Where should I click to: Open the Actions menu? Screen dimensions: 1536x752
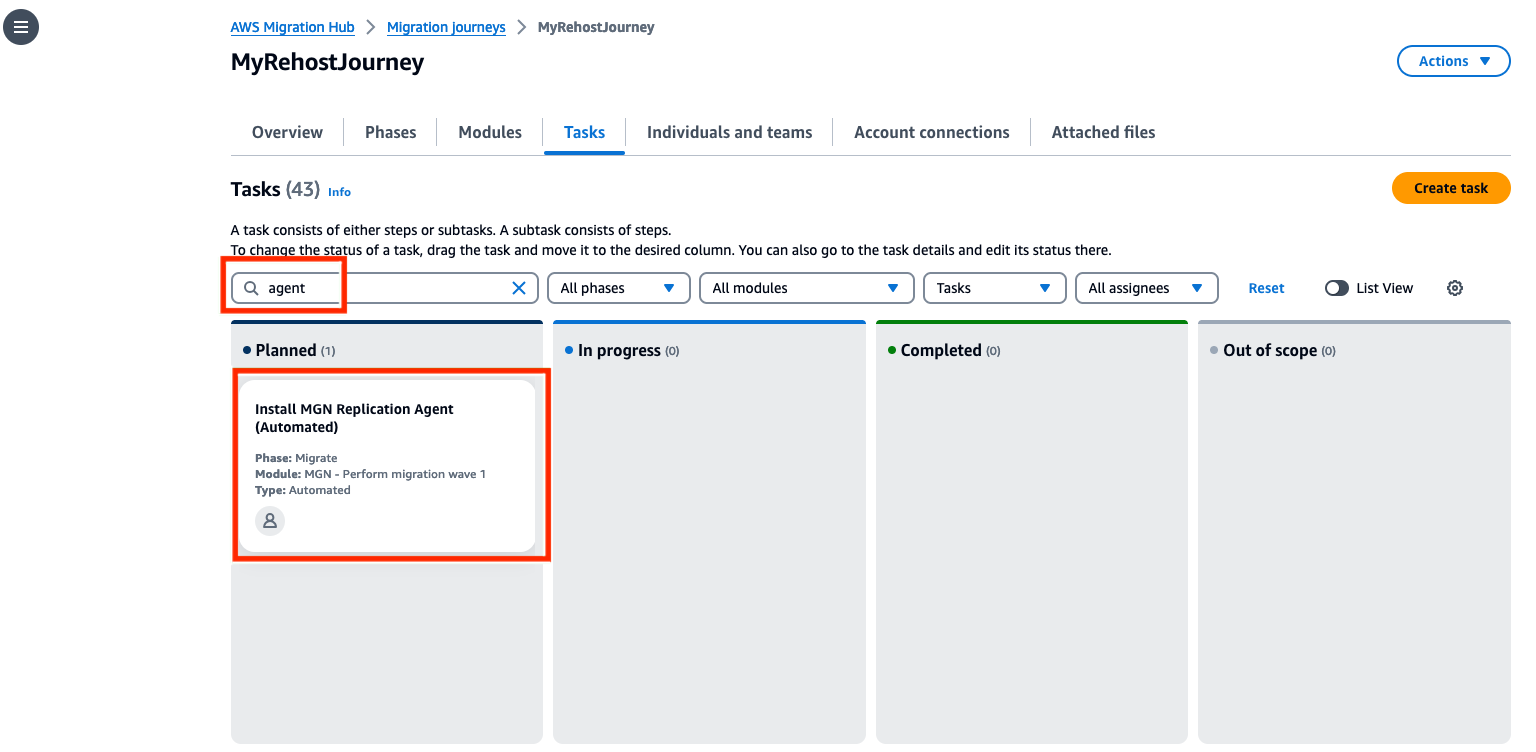[x=1453, y=61]
